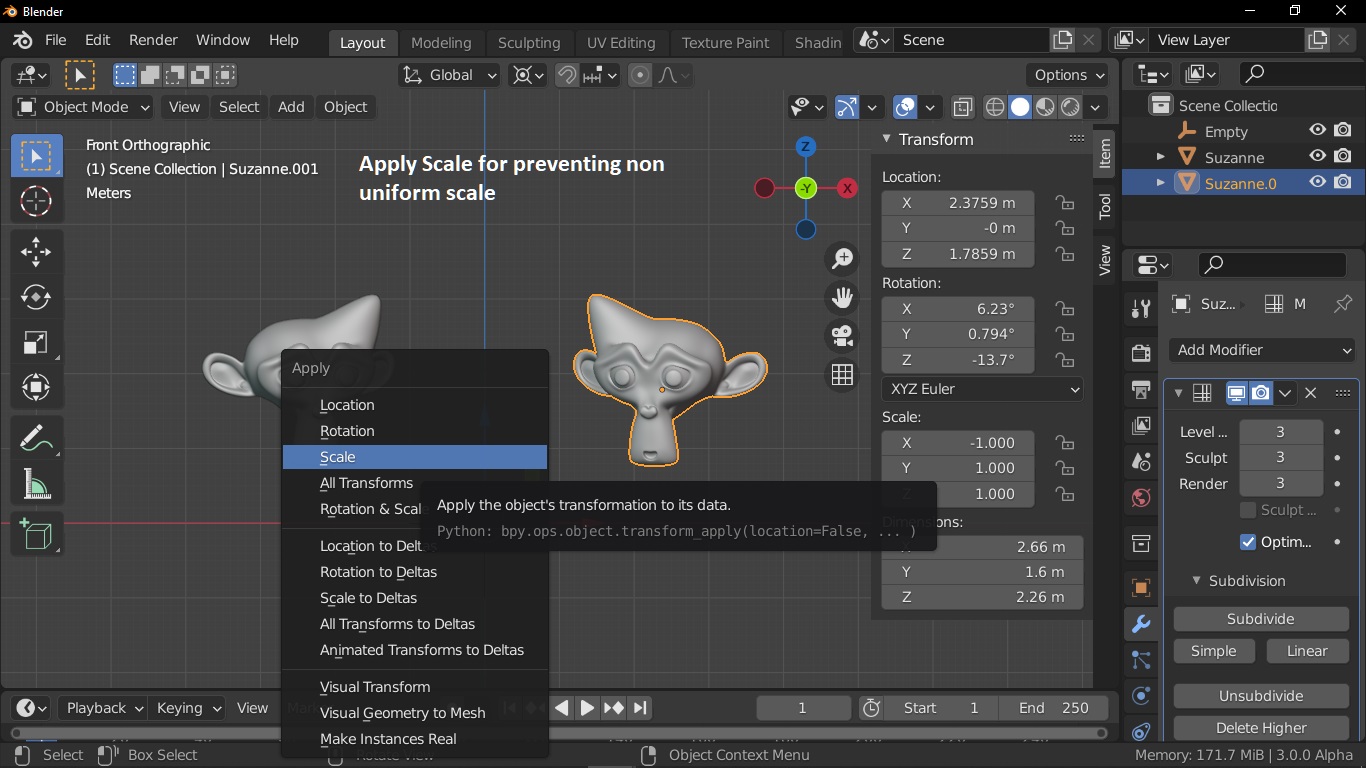Click the Subdivide button

point(1260,619)
